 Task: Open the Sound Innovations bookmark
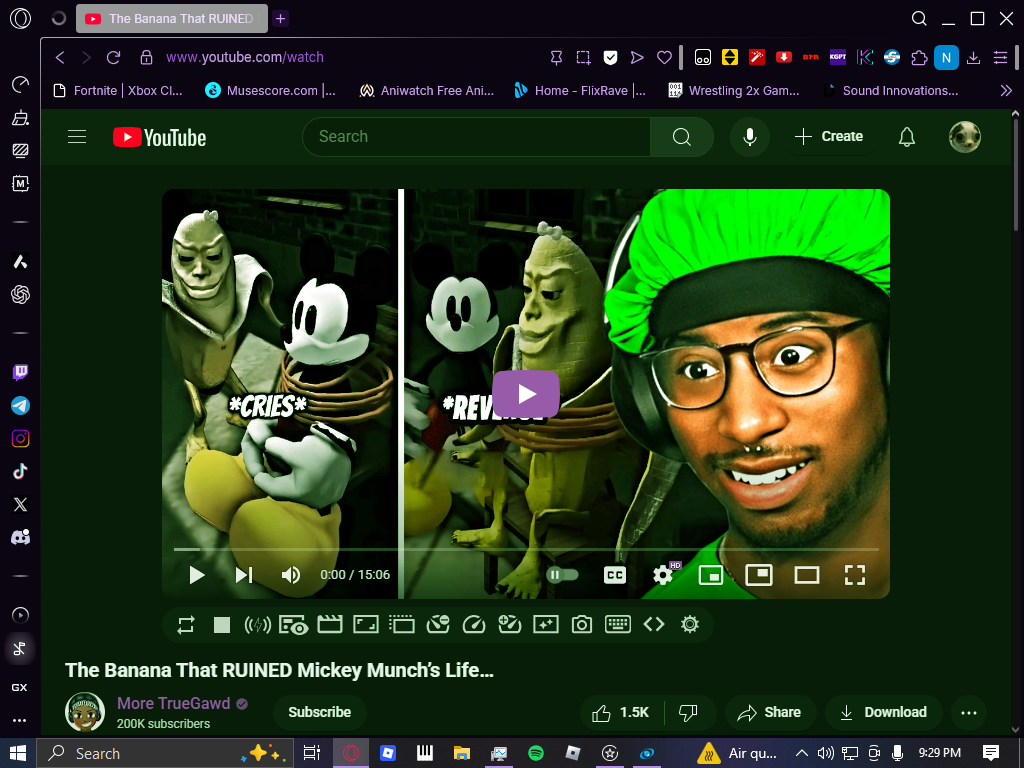(x=890, y=91)
